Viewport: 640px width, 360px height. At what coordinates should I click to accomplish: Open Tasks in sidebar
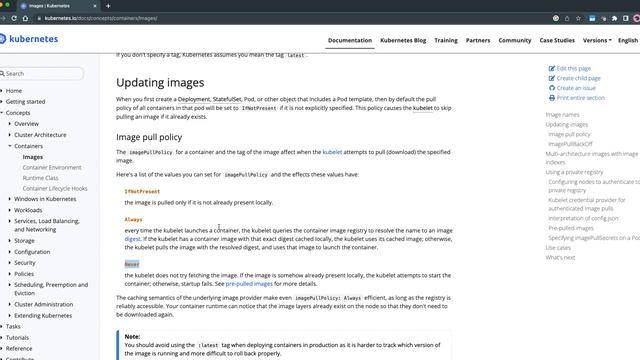(13, 327)
